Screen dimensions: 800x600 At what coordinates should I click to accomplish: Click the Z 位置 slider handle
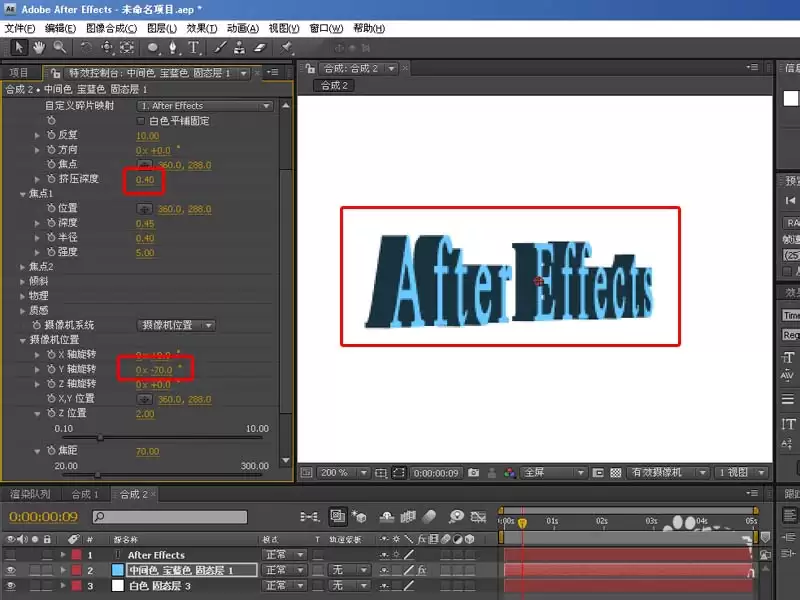[x=100, y=437]
